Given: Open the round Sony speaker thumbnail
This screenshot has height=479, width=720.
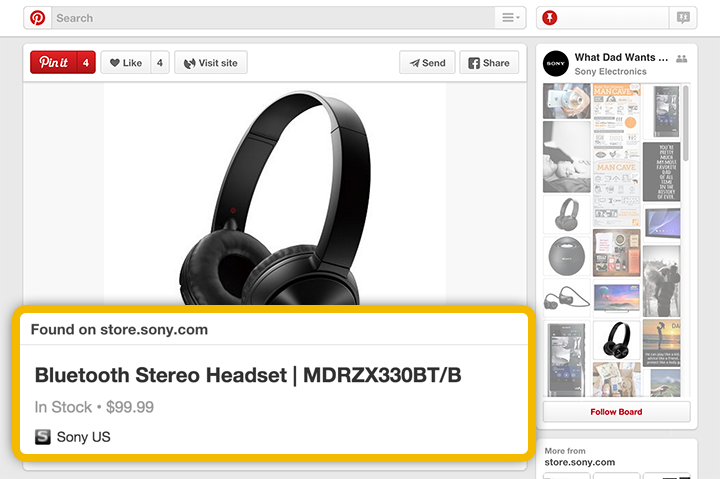Looking at the screenshot, I should pos(567,256).
